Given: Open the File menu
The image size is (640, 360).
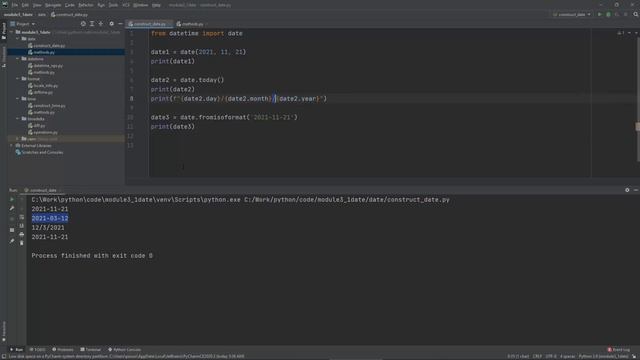Looking at the screenshot, I should (15, 5).
